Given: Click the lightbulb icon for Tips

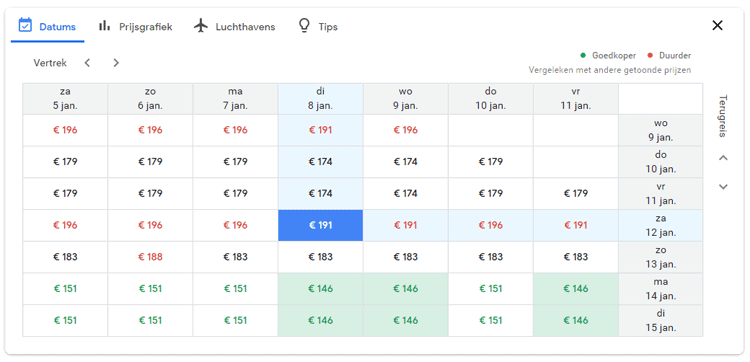Looking at the screenshot, I should pyautogui.click(x=304, y=26).
